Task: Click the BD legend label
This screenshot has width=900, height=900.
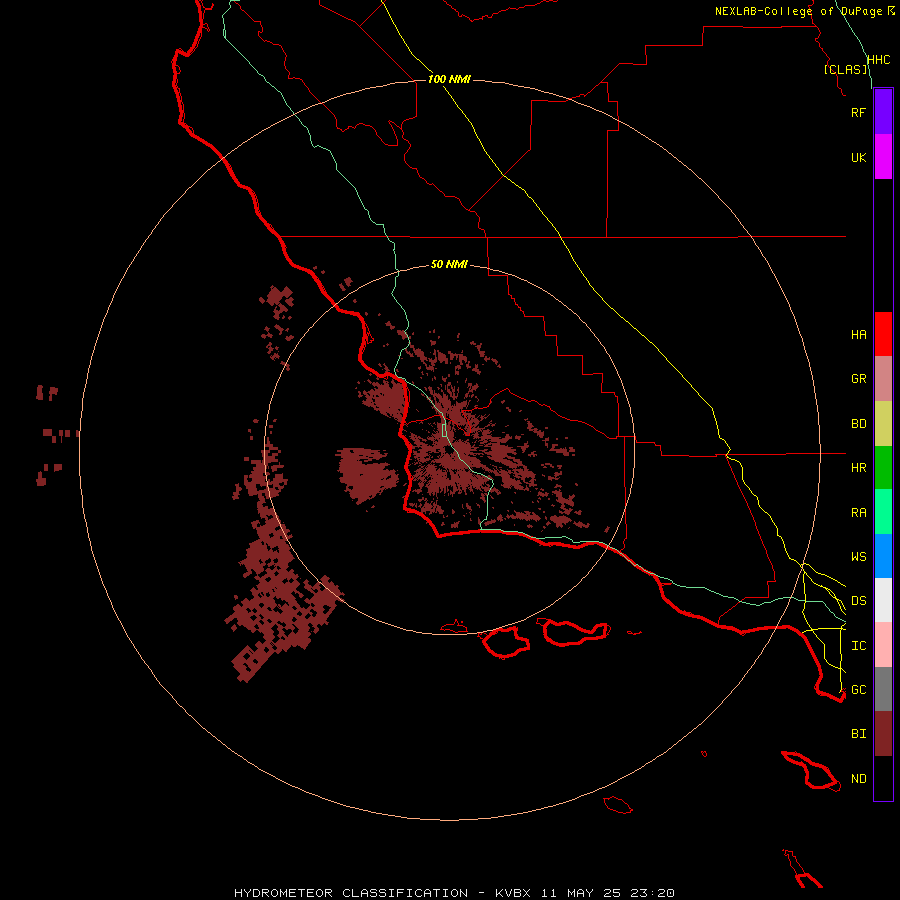Action: (859, 424)
